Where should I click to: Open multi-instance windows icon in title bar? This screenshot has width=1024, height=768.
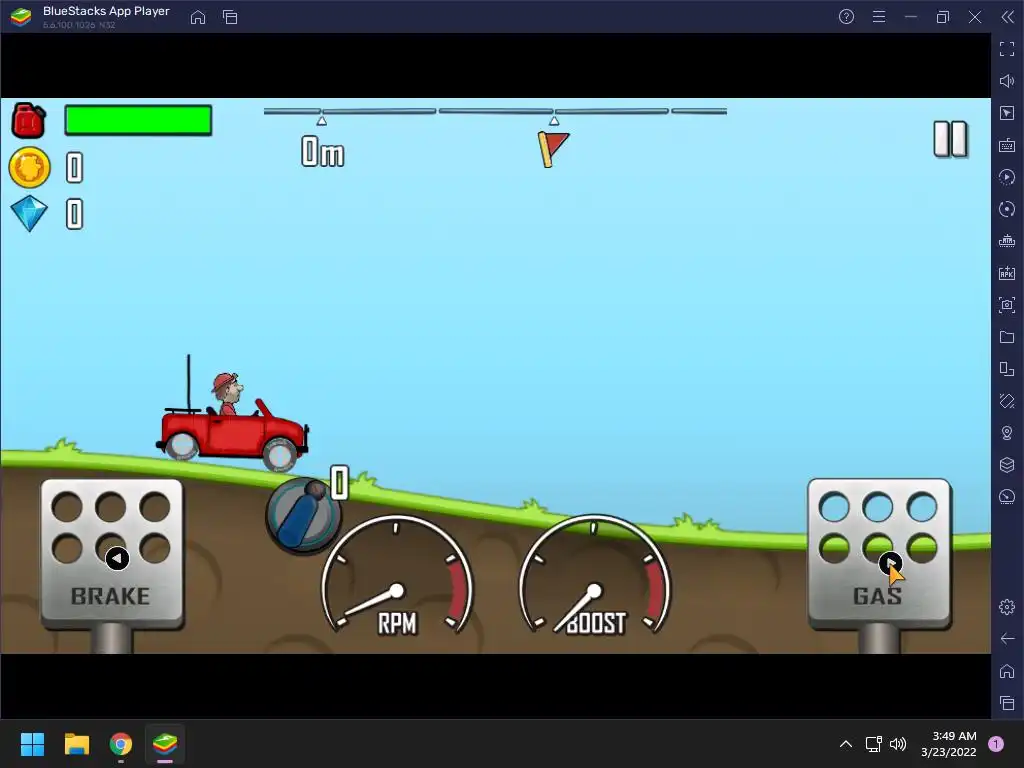pyautogui.click(x=230, y=17)
